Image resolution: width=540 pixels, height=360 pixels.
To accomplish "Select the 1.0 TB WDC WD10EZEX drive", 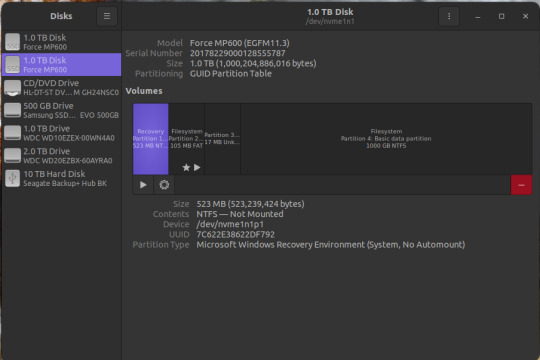I will [62, 133].
